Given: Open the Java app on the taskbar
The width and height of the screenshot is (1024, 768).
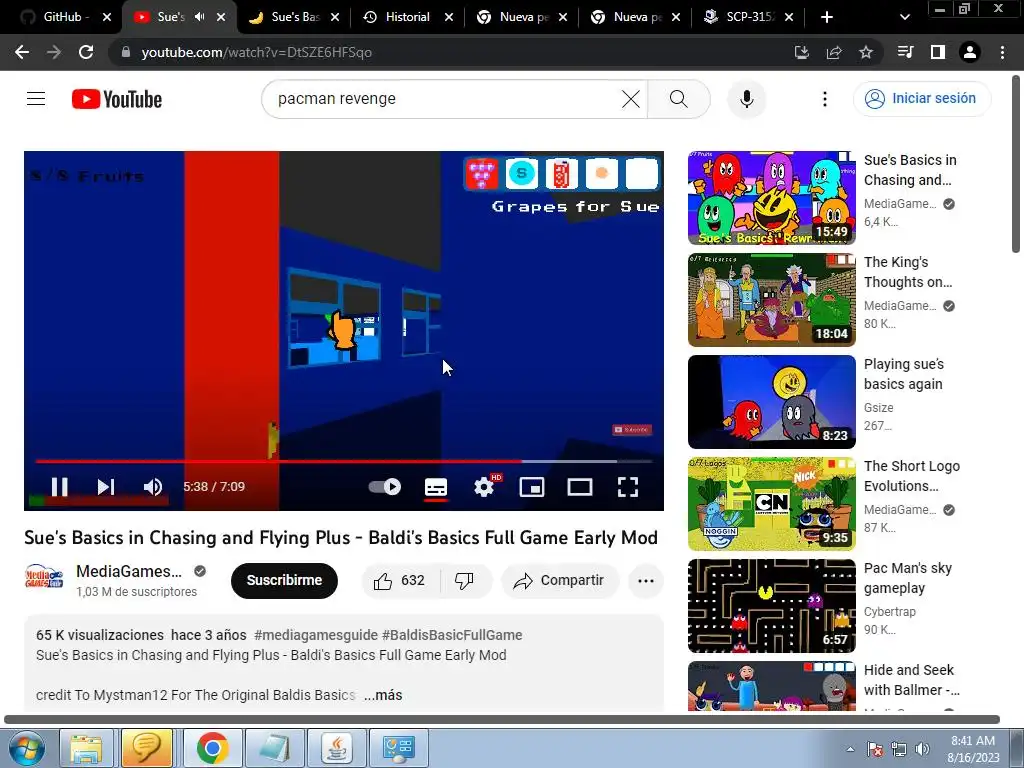Looking at the screenshot, I should tap(337, 748).
